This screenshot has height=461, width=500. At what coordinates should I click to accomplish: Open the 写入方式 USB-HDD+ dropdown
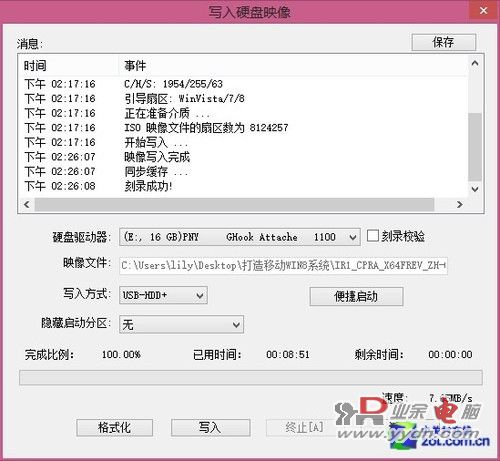(x=163, y=295)
